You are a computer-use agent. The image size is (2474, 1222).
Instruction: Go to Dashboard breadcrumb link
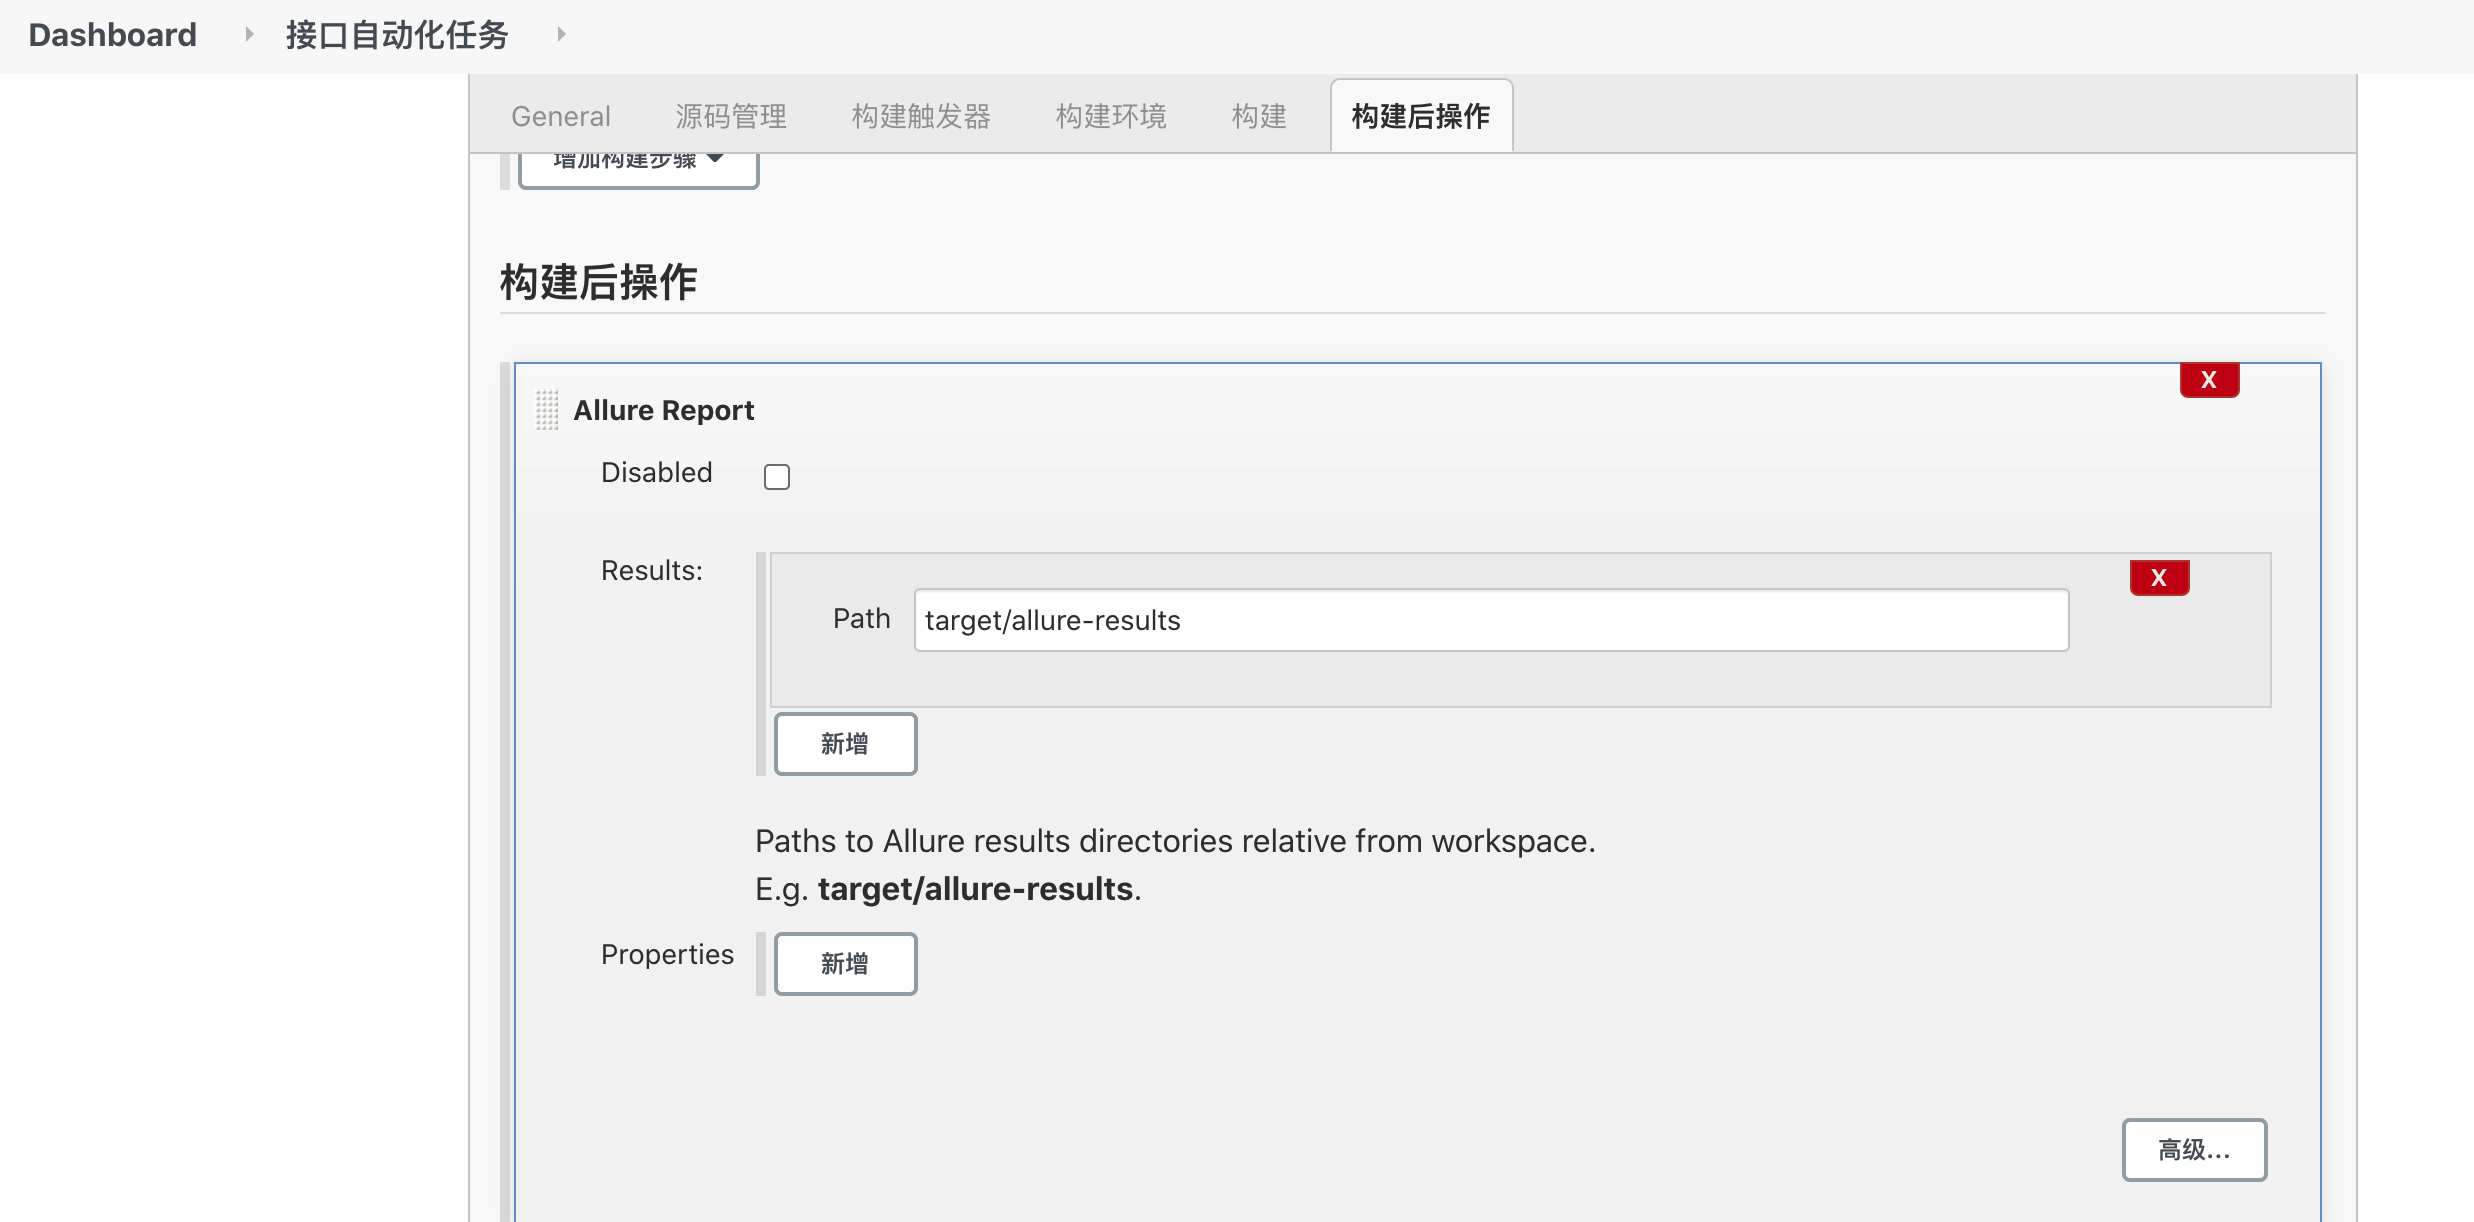(113, 35)
